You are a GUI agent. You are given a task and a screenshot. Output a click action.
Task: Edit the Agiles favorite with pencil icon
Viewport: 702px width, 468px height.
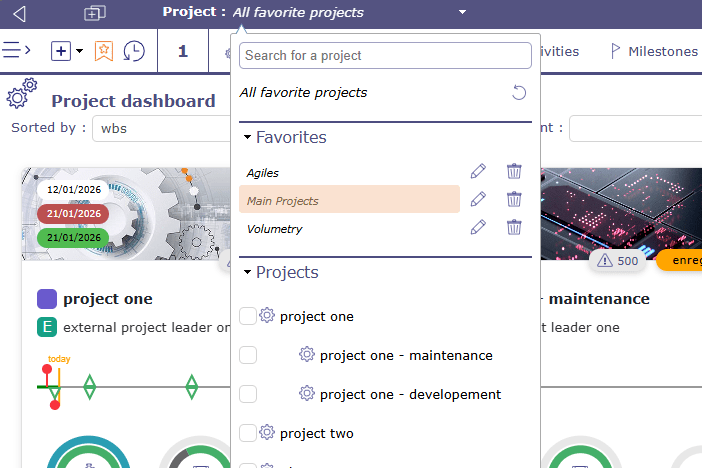pyautogui.click(x=478, y=172)
